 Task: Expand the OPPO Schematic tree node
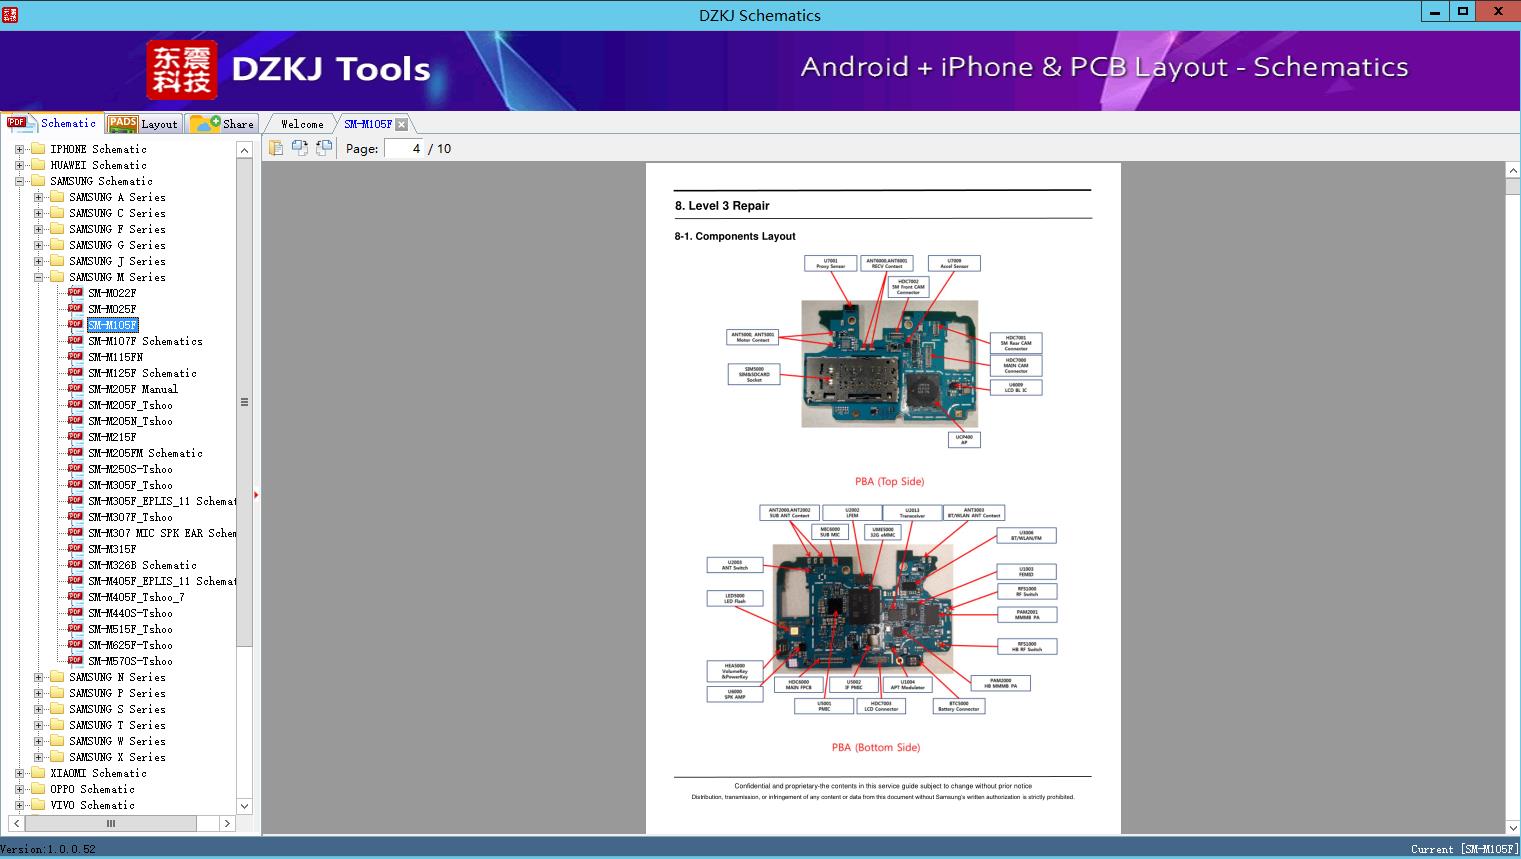[x=19, y=789]
